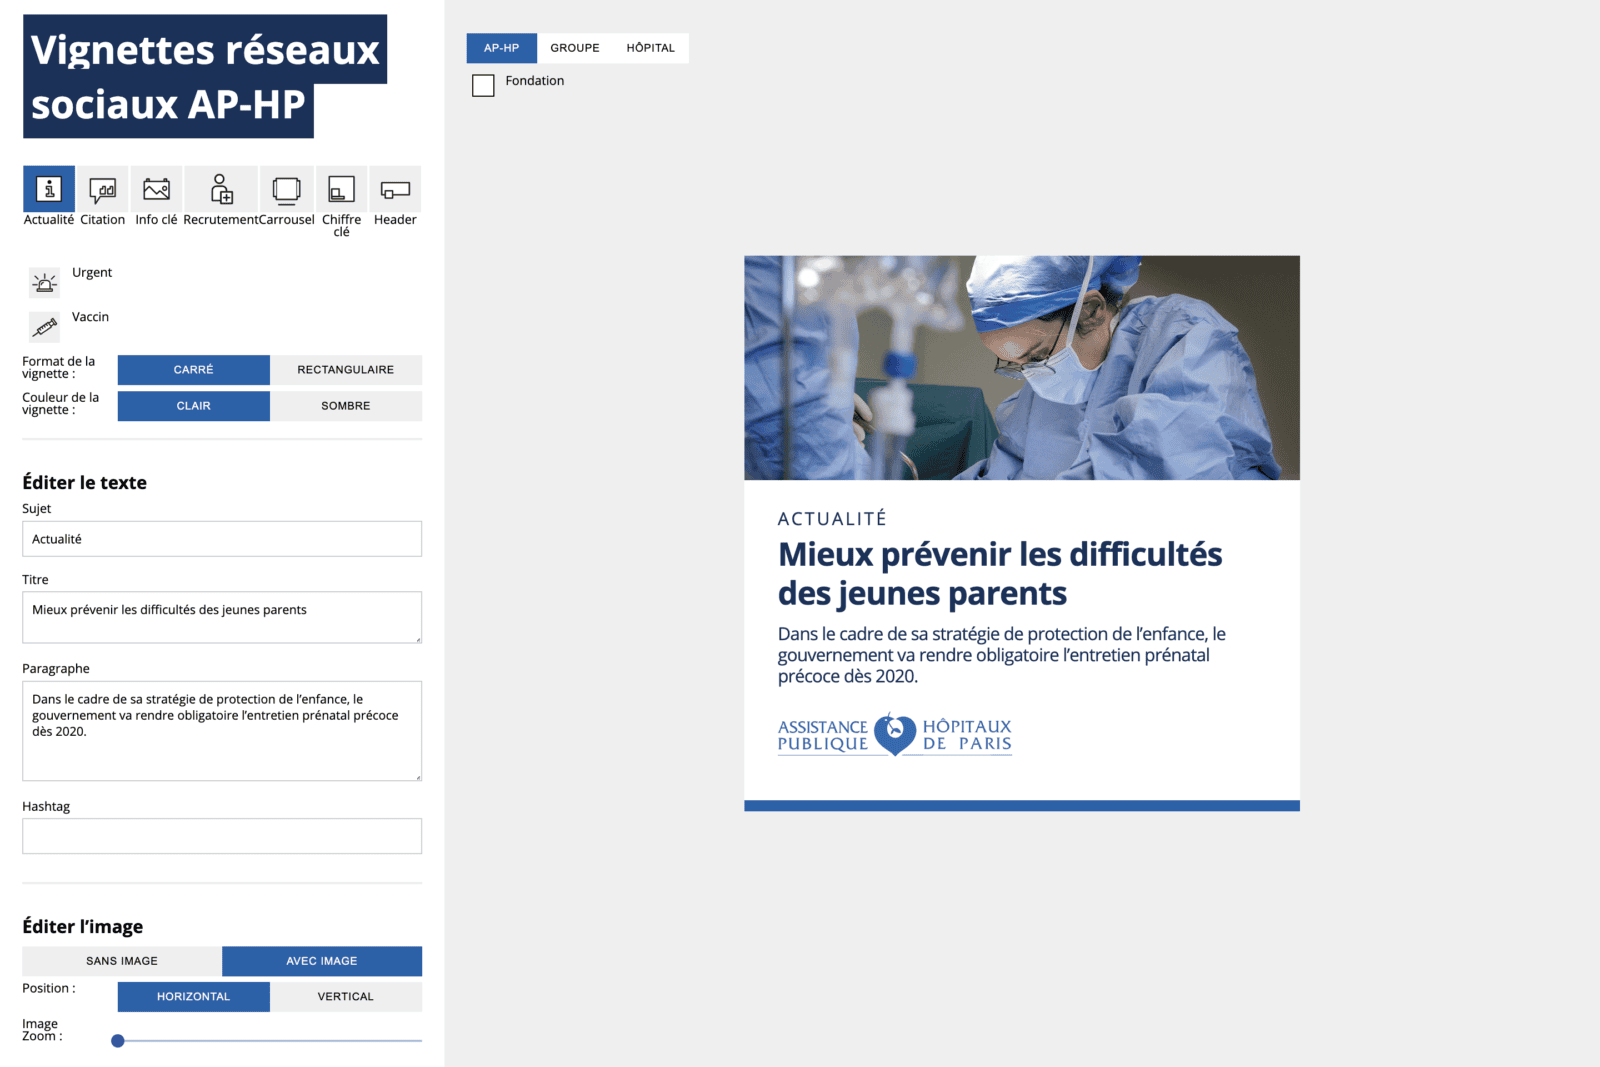Image resolution: width=1600 pixels, height=1067 pixels.
Task: Pick the Info clé template icon
Action: pos(157,189)
